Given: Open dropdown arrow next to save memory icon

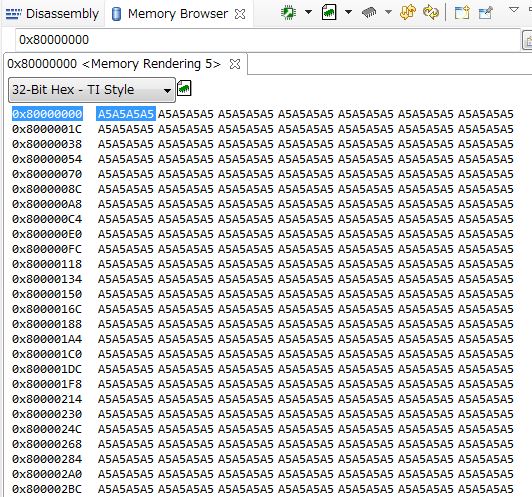Looking at the screenshot, I should tap(348, 12).
